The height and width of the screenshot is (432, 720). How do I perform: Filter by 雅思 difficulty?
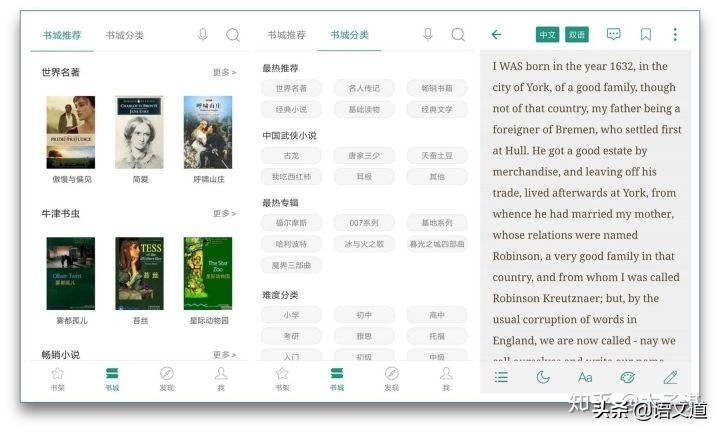point(364,336)
